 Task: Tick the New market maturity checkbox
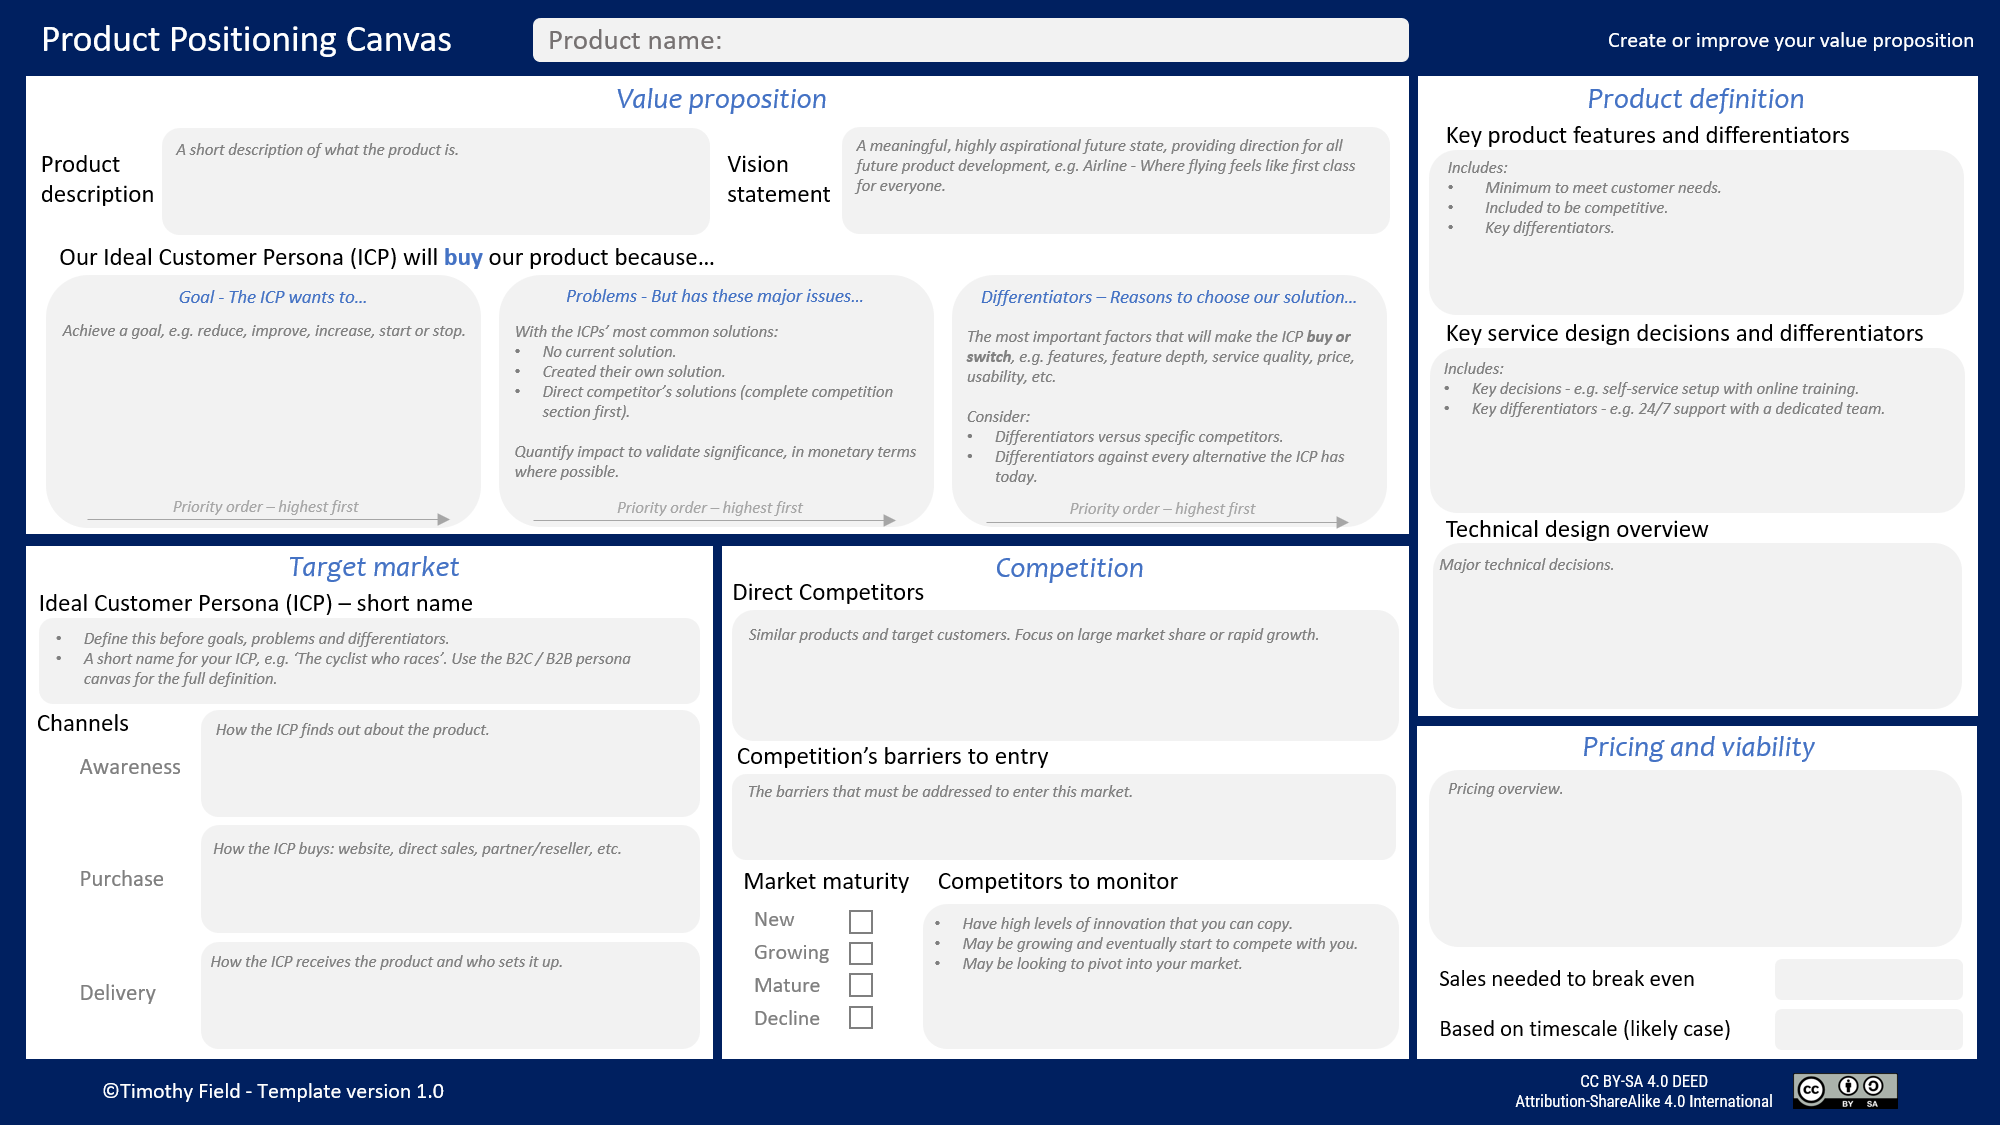(x=860, y=921)
